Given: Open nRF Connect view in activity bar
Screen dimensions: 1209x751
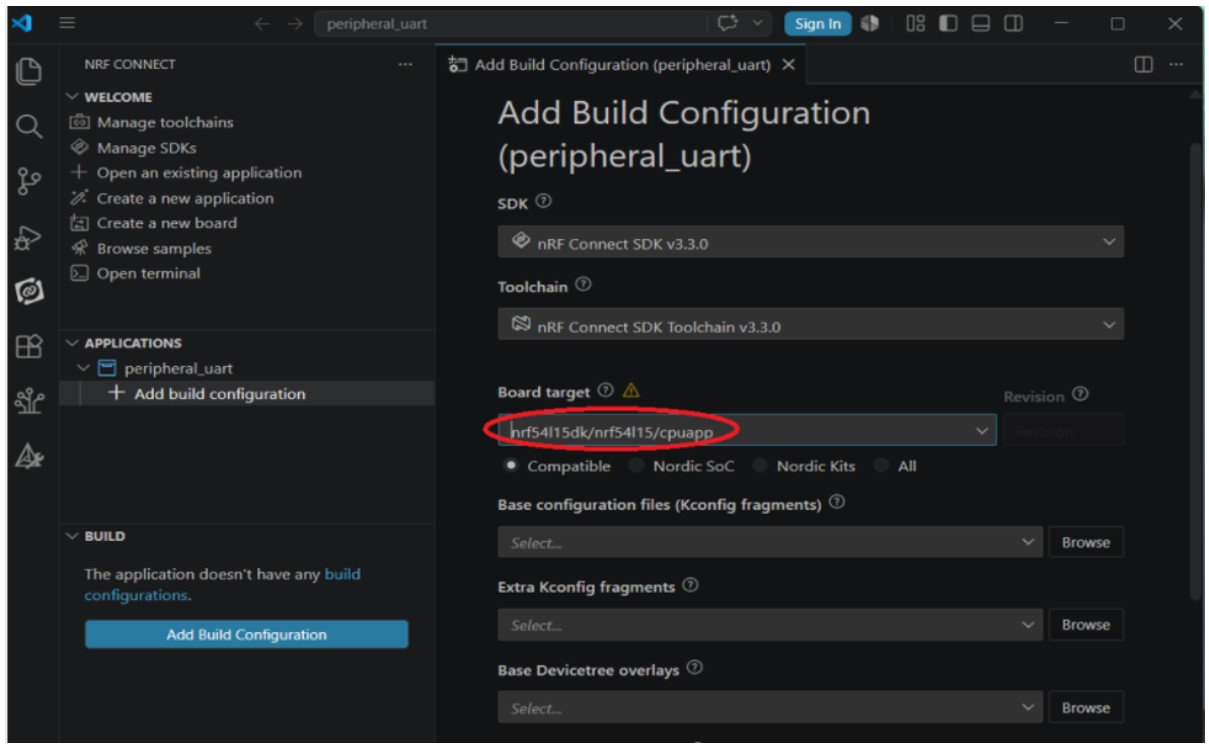Looking at the screenshot, I should point(30,292).
